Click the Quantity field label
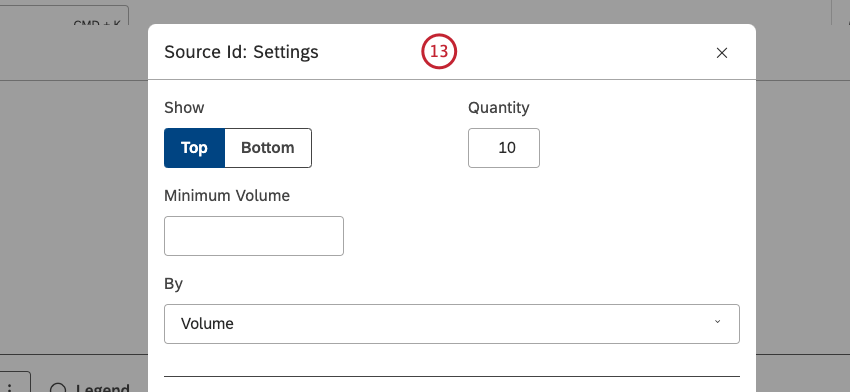The width and height of the screenshot is (850, 392). click(x=499, y=108)
